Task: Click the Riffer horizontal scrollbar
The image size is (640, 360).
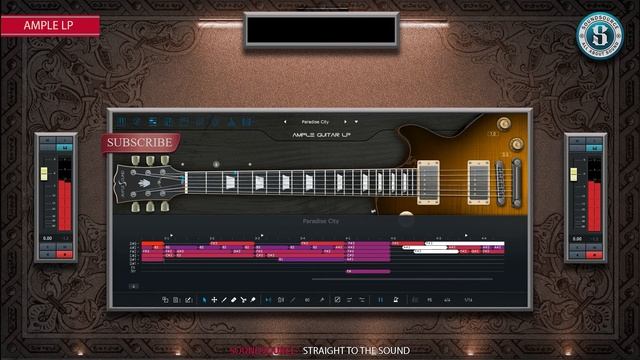Action: (402, 279)
